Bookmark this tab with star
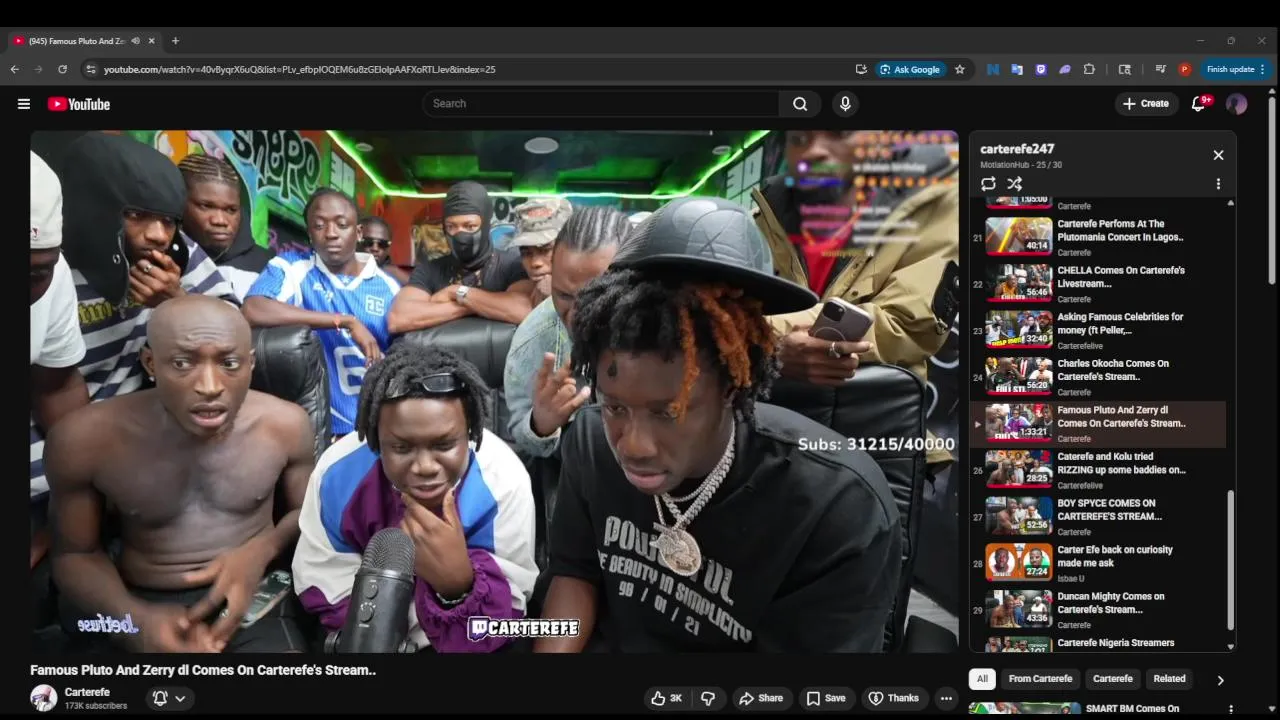This screenshot has width=1280, height=720. click(x=960, y=69)
